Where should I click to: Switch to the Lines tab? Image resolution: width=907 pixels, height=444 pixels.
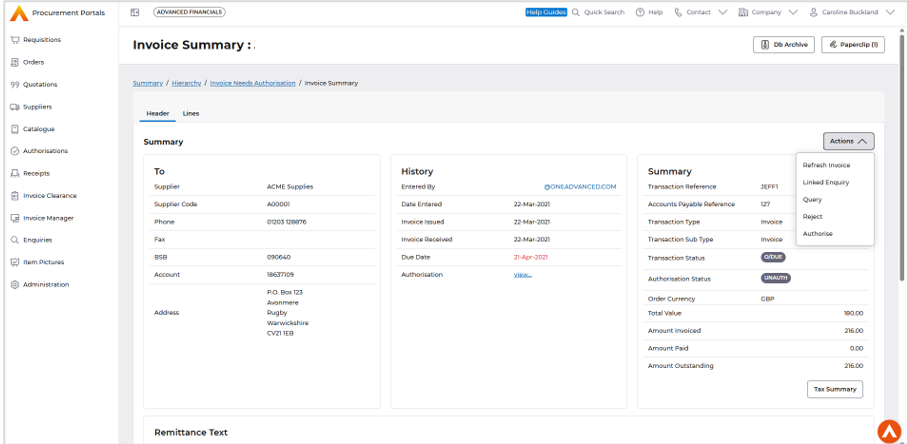pos(191,113)
